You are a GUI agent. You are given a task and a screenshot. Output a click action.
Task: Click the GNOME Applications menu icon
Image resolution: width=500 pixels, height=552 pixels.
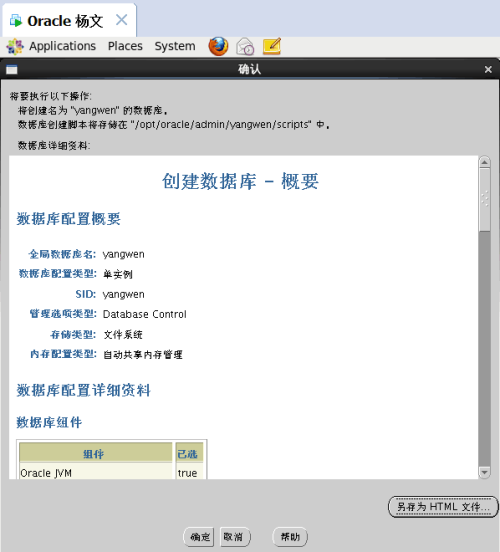click(x=15, y=46)
